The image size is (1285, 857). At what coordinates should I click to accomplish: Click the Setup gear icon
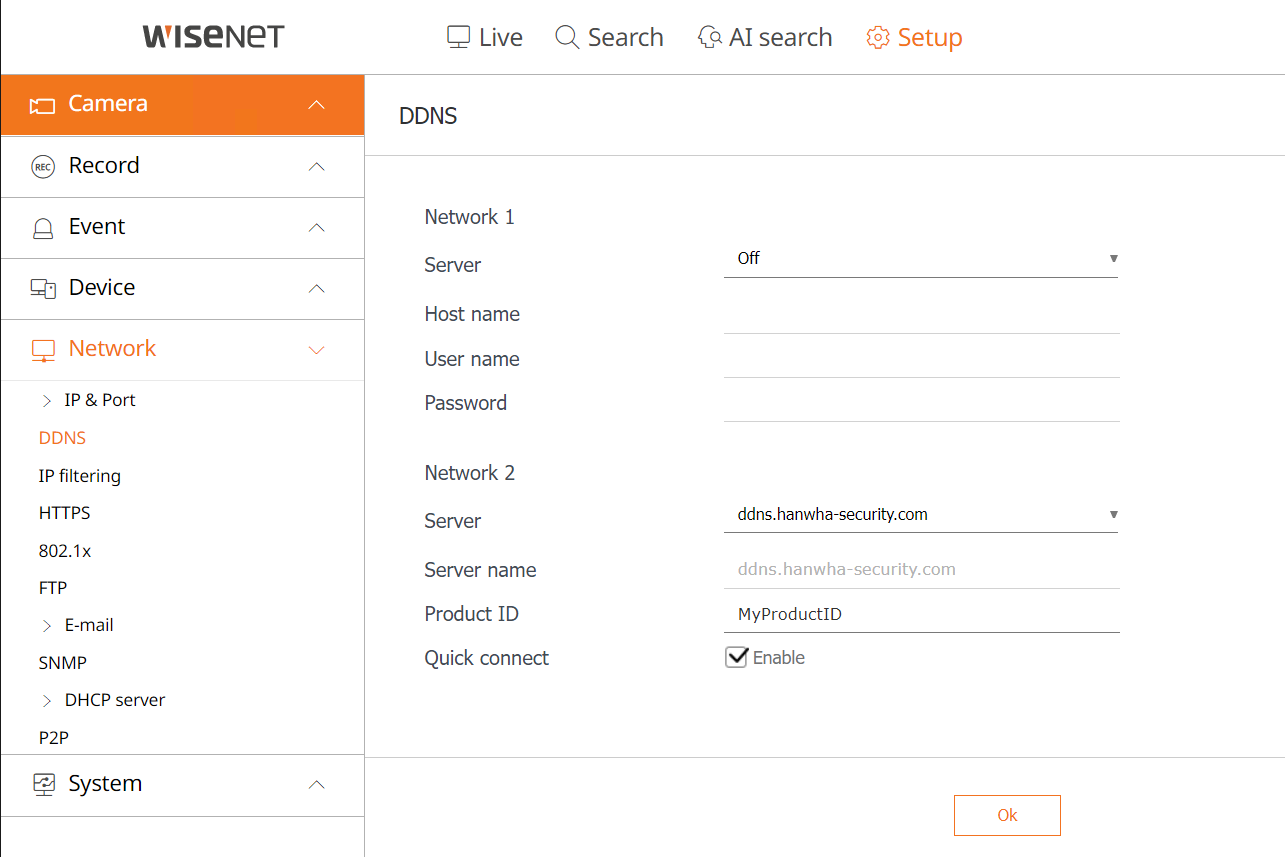tap(877, 38)
